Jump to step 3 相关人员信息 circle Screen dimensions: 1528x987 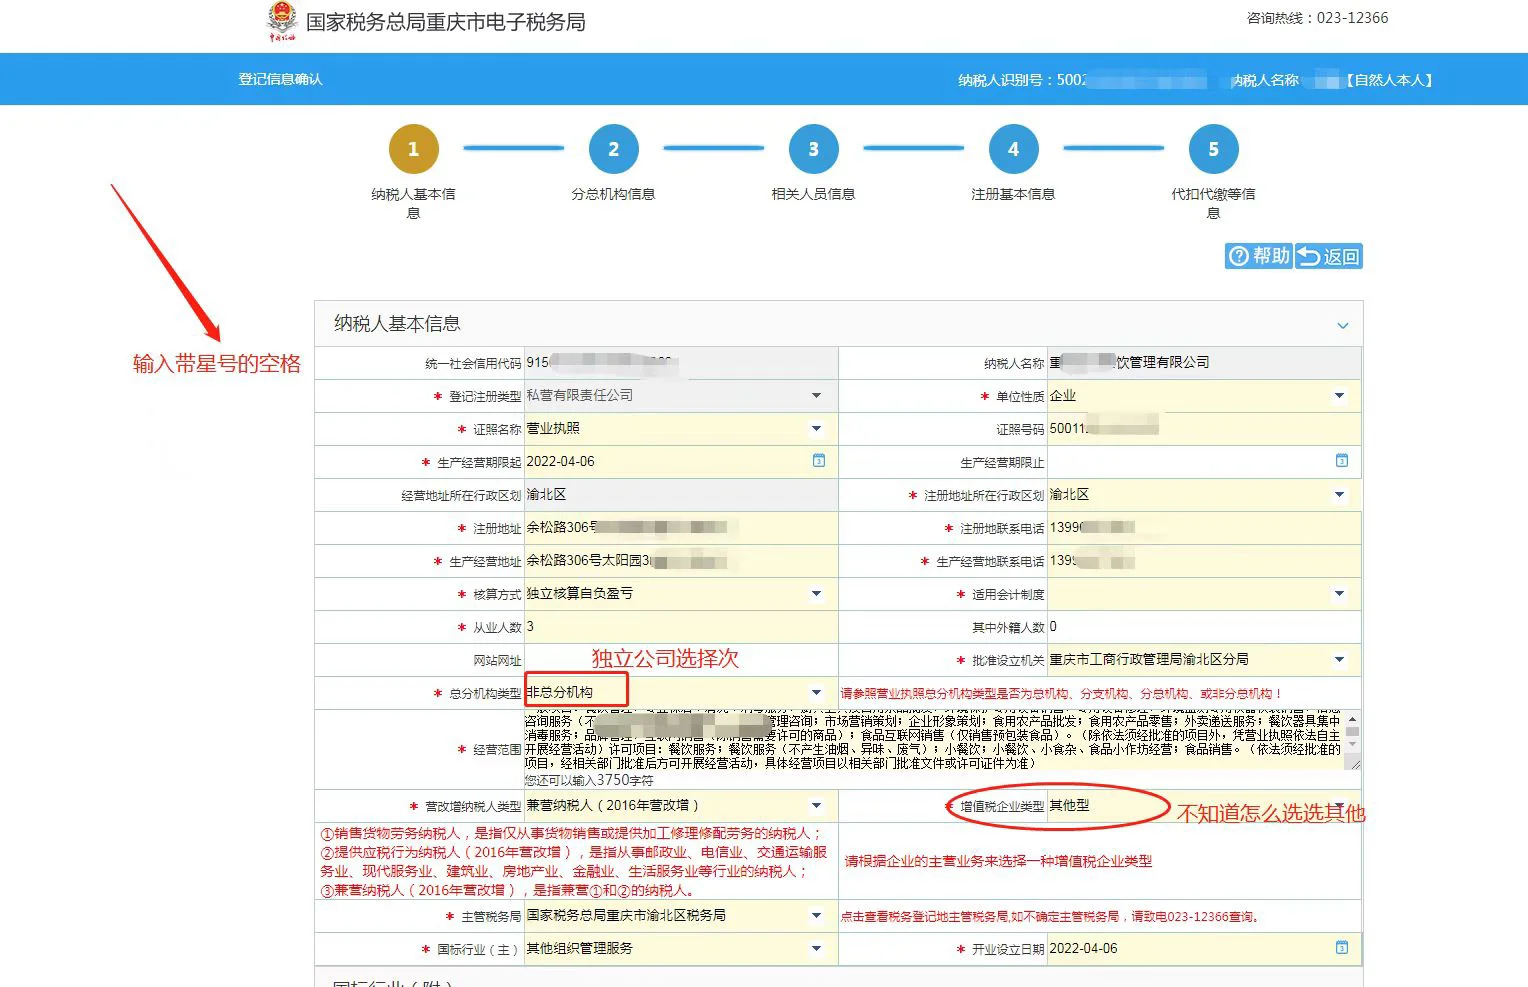[813, 149]
